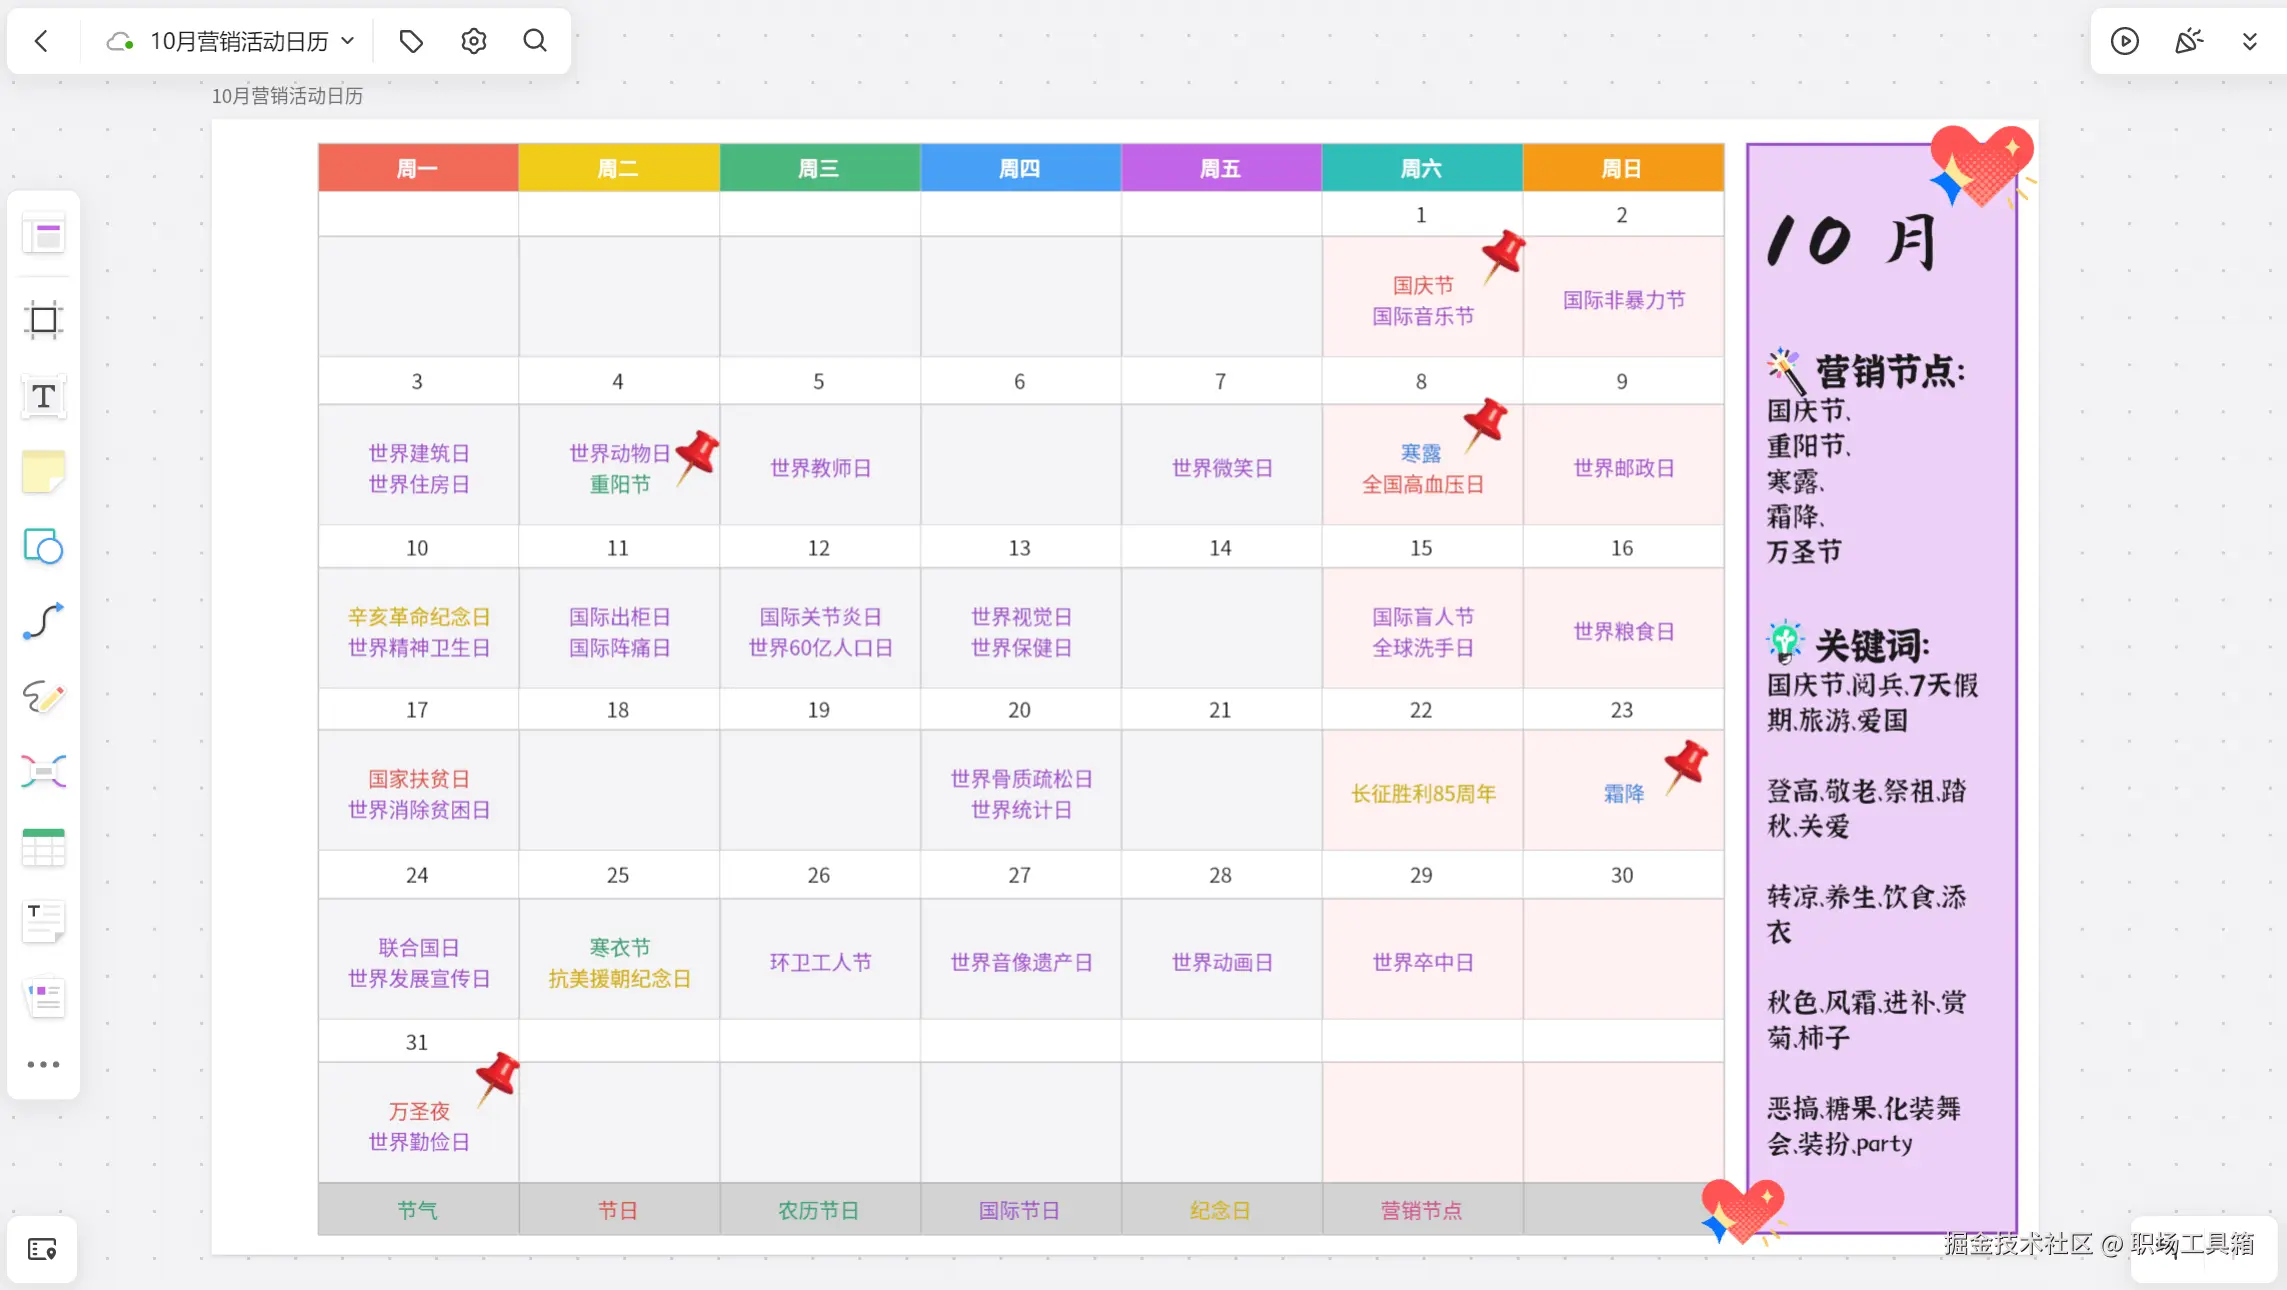Open board settings hexagon icon
Screen dimensions: 2287x1290
click(x=473, y=41)
